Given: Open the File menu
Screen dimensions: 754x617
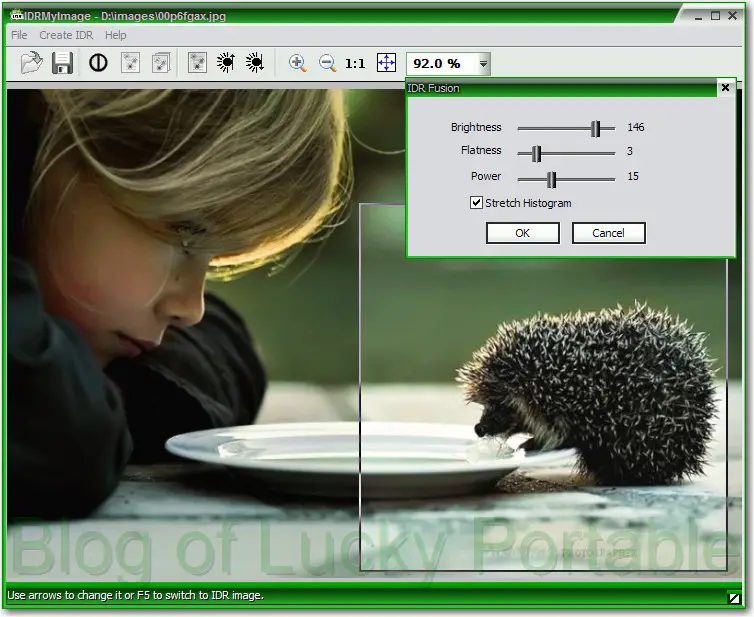Looking at the screenshot, I should tap(19, 35).
